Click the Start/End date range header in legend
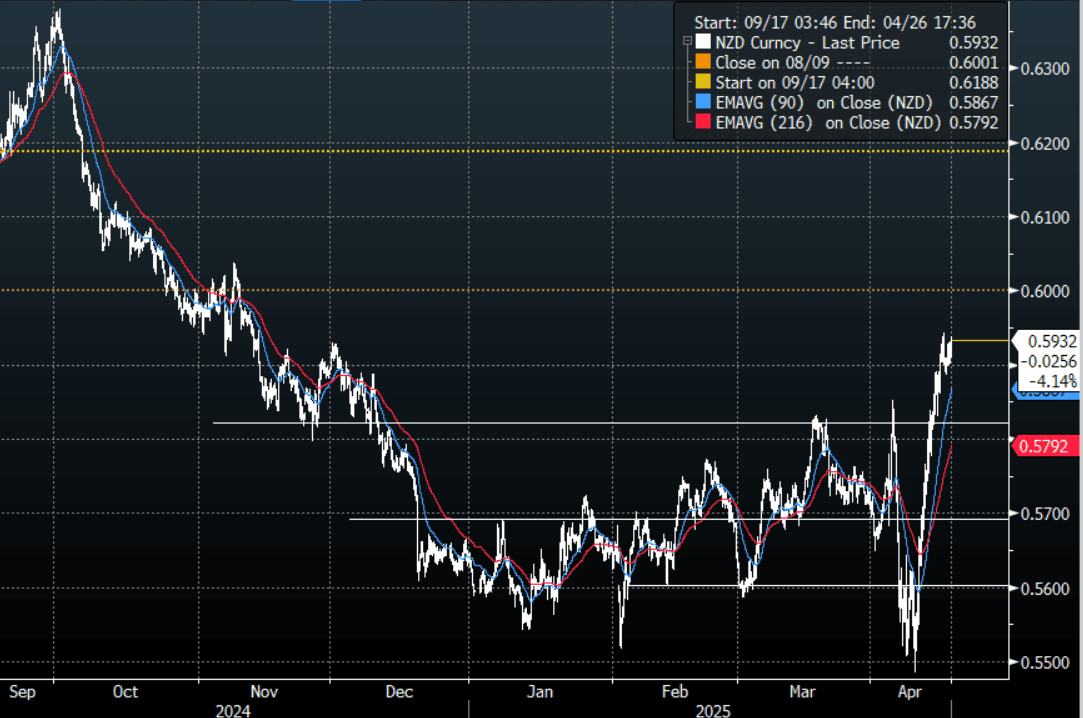Screen dimensions: 1083x718 point(835,22)
